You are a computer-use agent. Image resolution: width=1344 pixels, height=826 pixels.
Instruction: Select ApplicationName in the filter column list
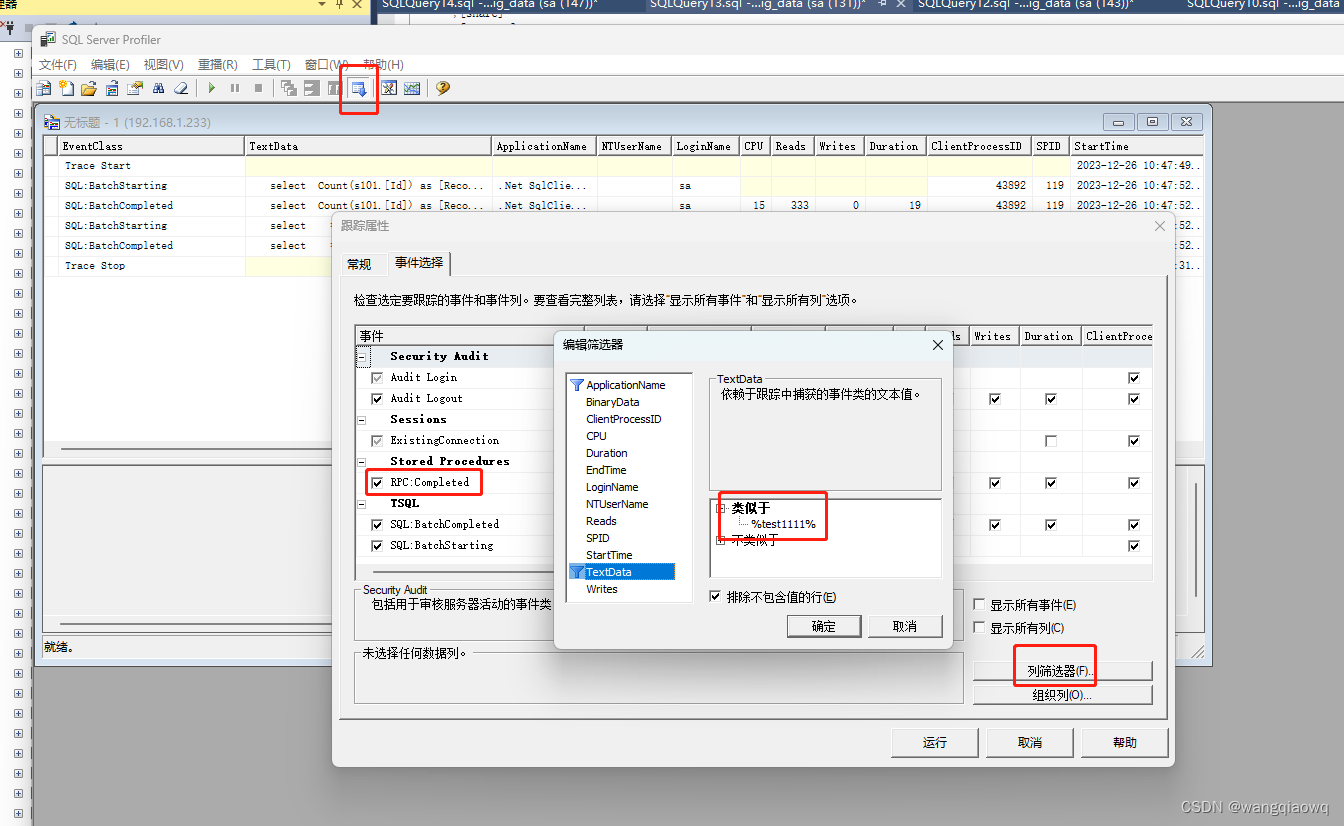click(x=625, y=385)
